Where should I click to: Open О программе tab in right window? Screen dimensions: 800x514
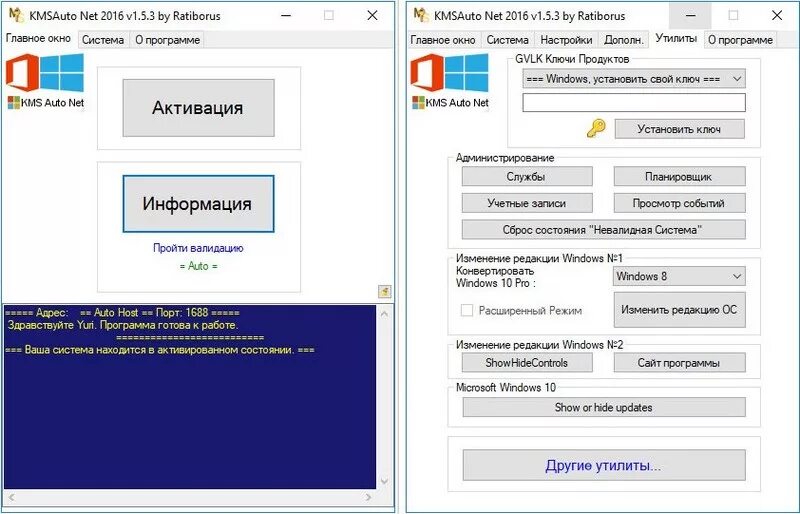tap(740, 40)
